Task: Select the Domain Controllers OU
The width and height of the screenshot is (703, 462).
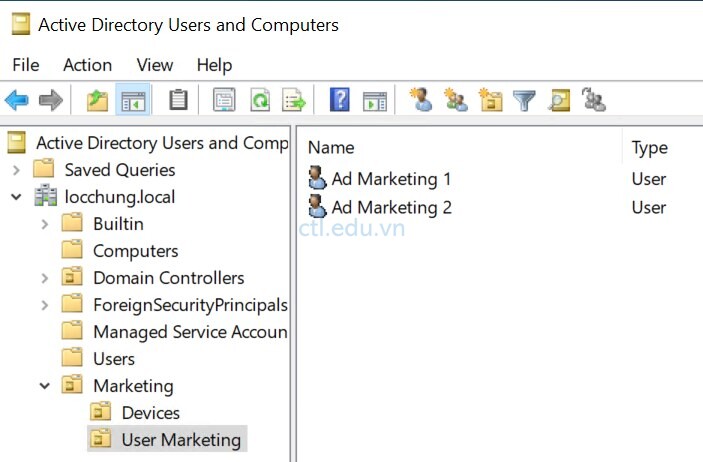Action: (x=169, y=278)
